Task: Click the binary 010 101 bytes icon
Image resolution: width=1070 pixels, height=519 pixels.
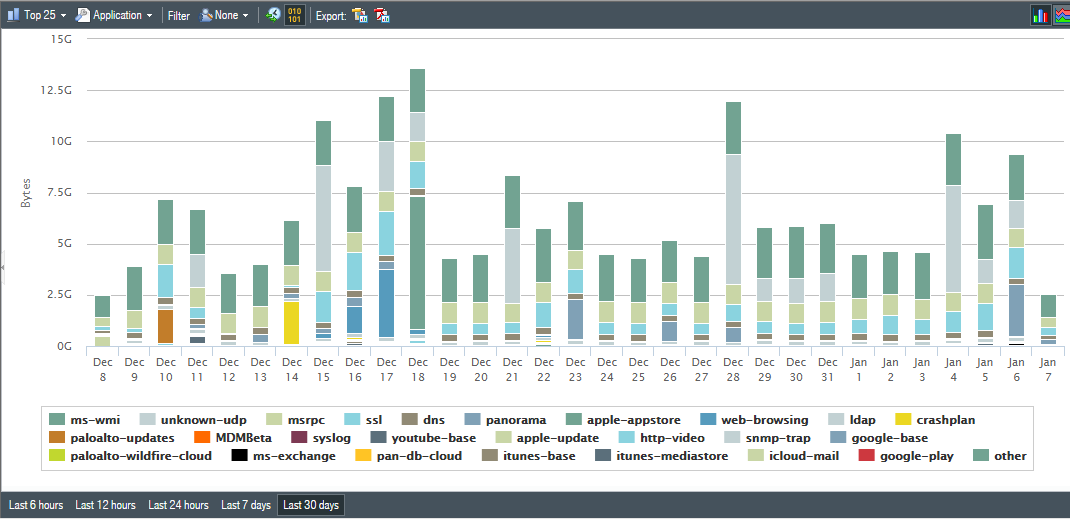Action: tap(295, 15)
